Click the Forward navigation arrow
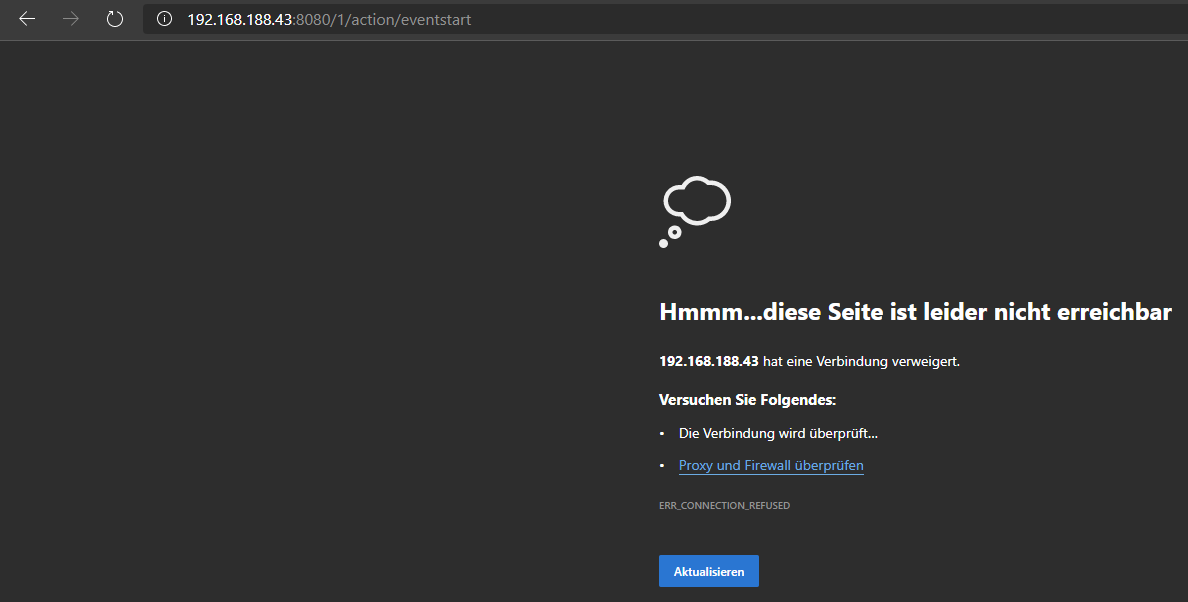The height and width of the screenshot is (602, 1188). (x=71, y=19)
